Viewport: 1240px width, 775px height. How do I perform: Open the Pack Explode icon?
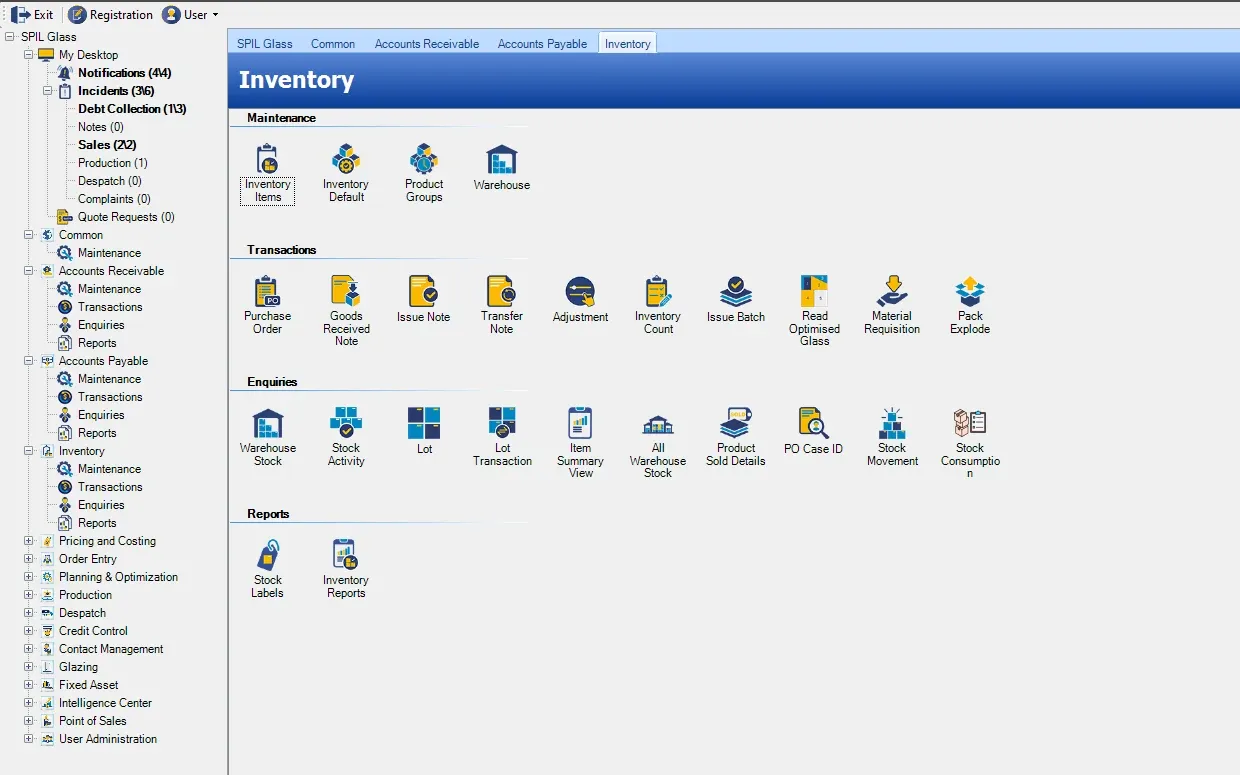click(970, 304)
